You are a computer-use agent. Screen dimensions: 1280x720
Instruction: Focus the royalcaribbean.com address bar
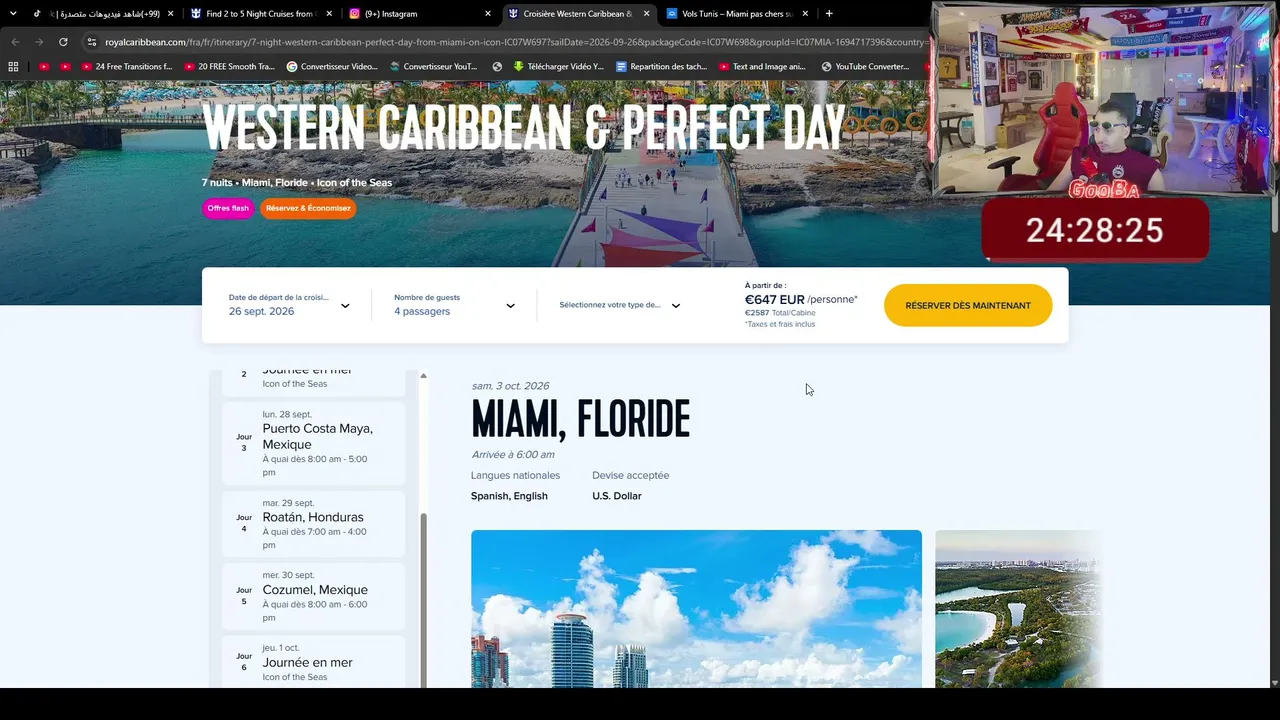click(510, 42)
